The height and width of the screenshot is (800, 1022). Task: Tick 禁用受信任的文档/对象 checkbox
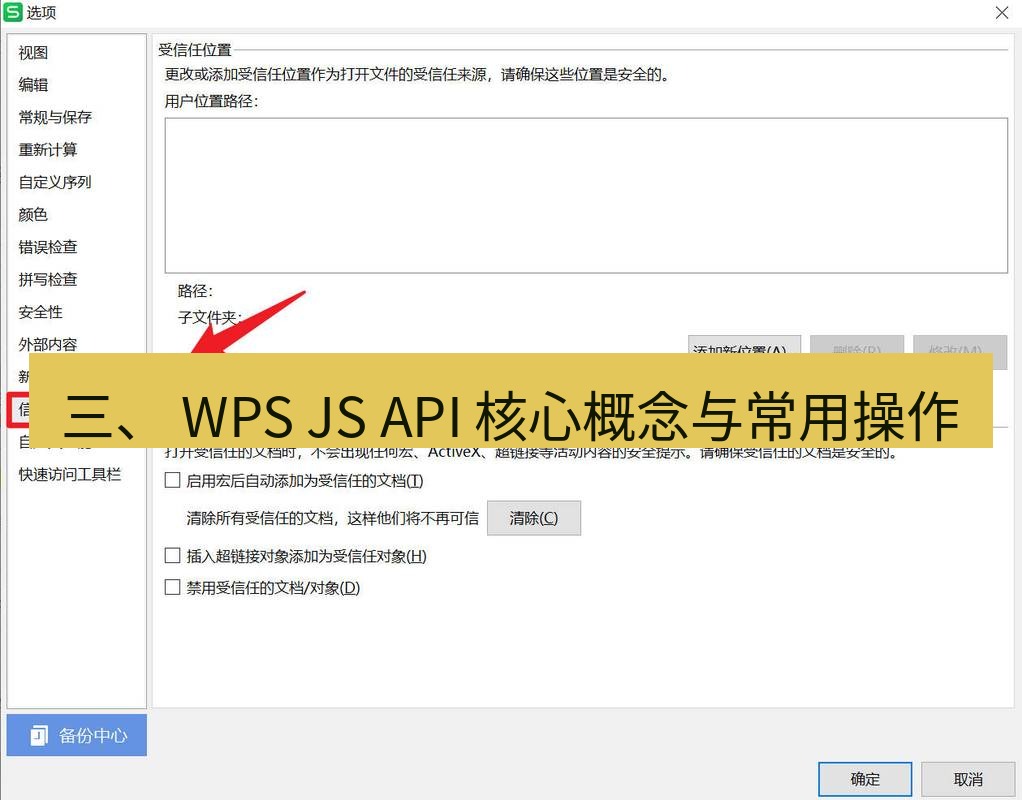(173, 587)
